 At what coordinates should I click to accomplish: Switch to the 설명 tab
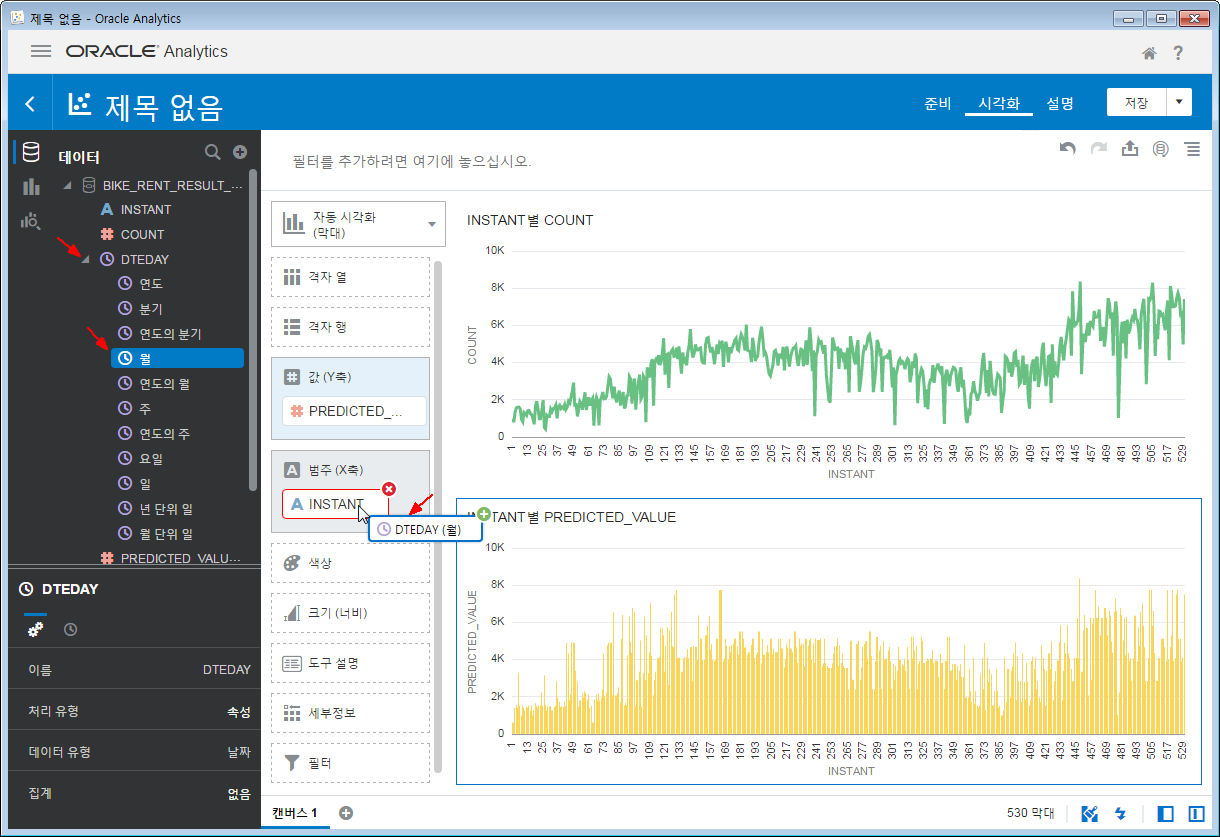tap(1060, 103)
